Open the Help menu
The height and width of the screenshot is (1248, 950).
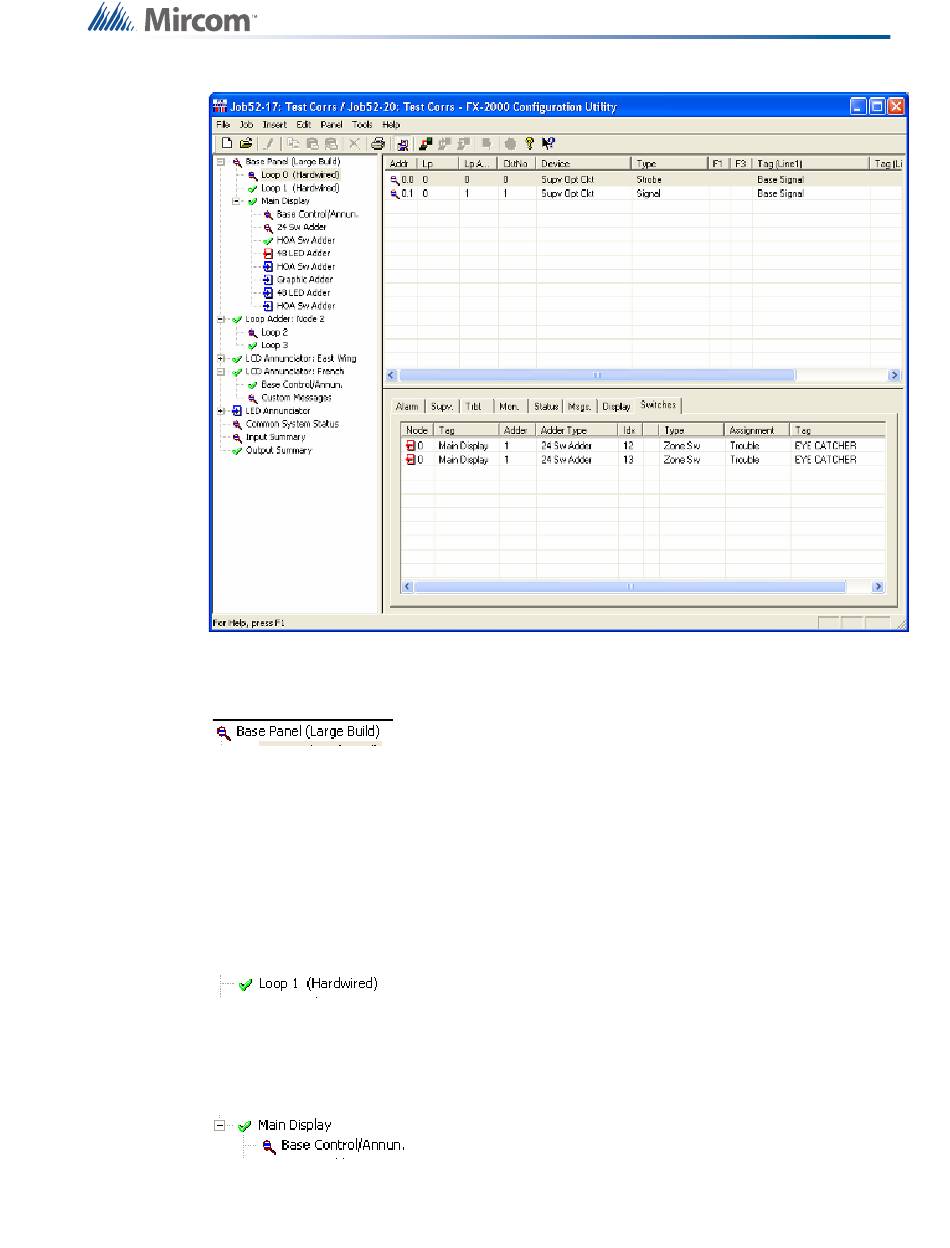point(391,124)
